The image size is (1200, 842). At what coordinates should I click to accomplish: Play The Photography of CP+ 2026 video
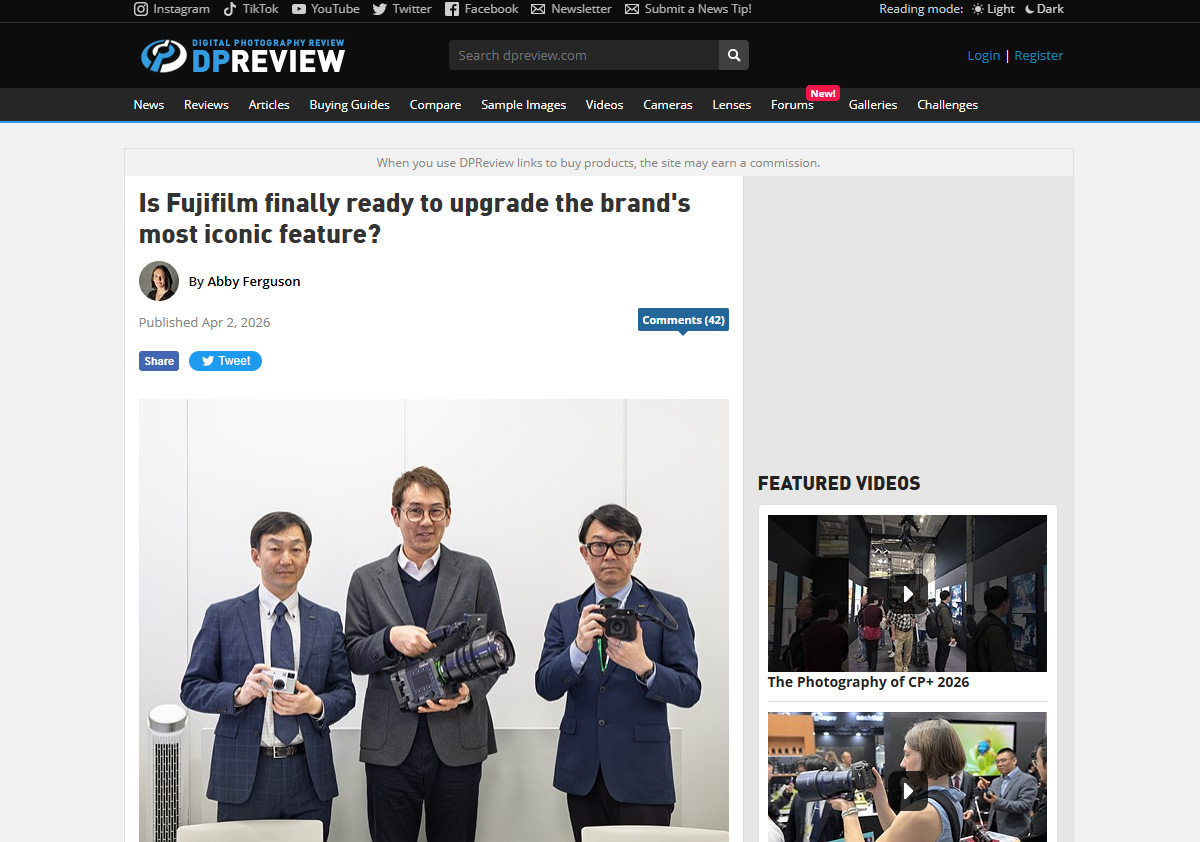[x=907, y=593]
